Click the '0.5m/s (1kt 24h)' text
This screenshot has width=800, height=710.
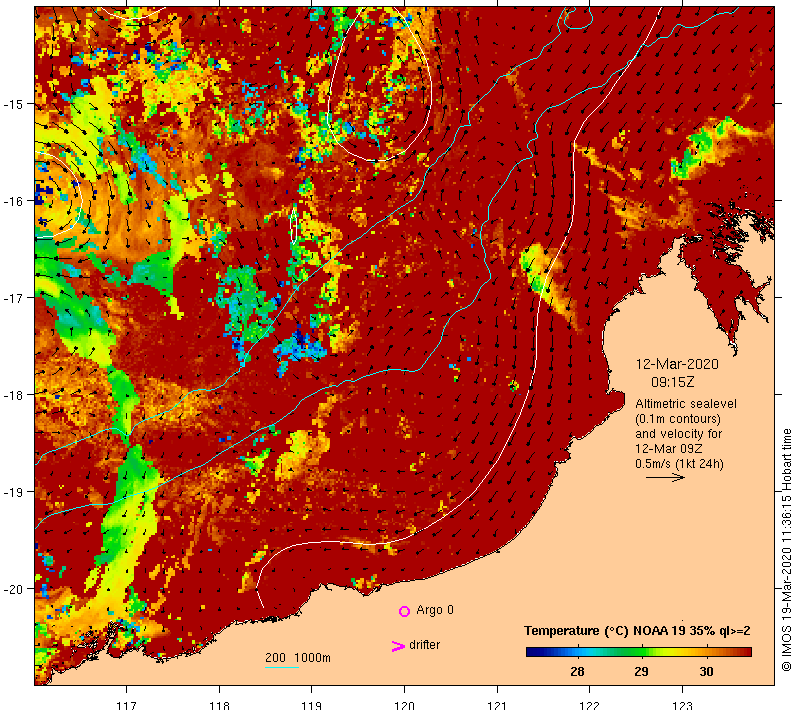click(680, 464)
